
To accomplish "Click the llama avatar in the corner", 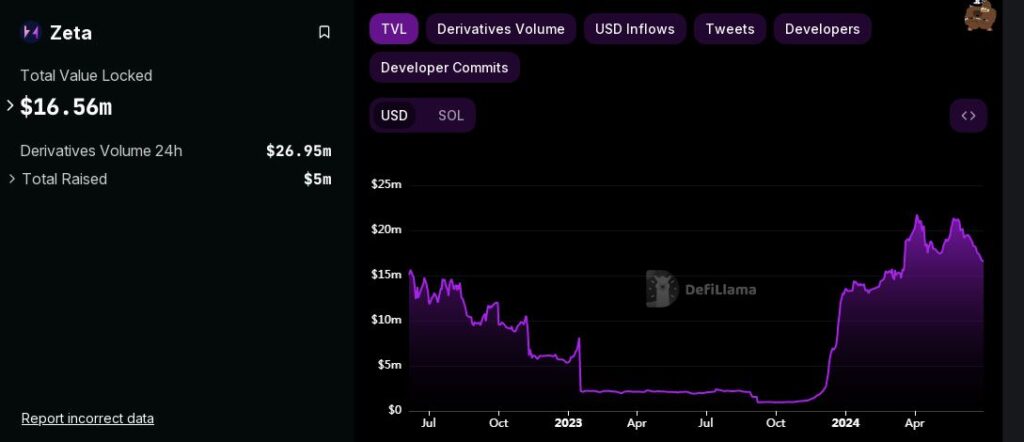I will coord(980,14).
